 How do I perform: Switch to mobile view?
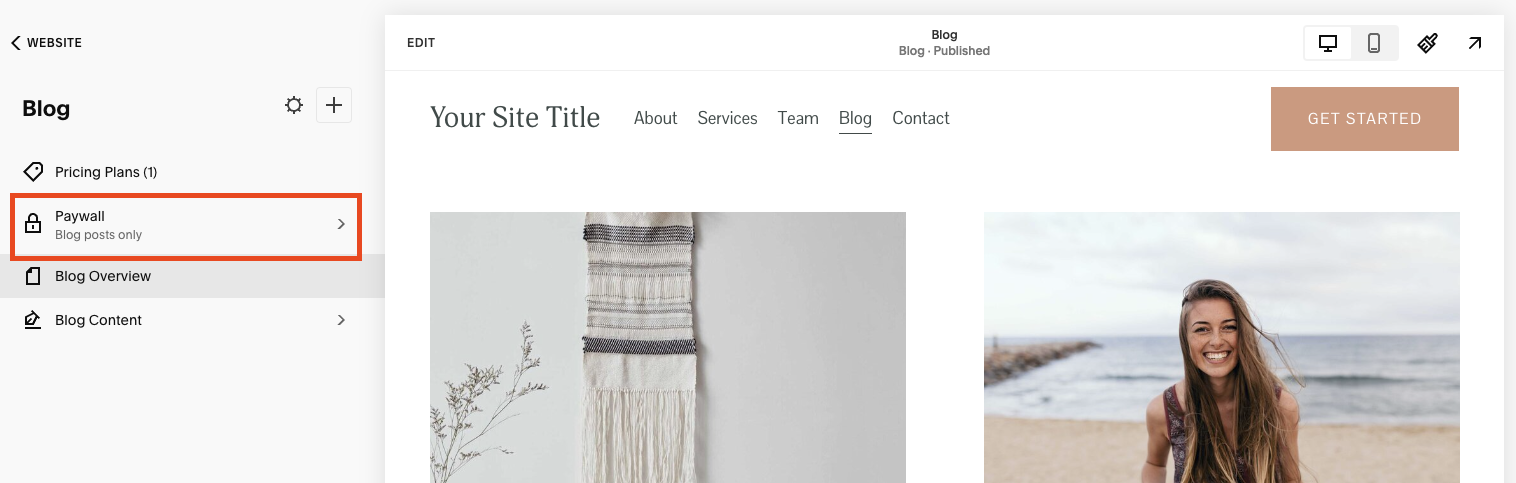(x=1374, y=43)
